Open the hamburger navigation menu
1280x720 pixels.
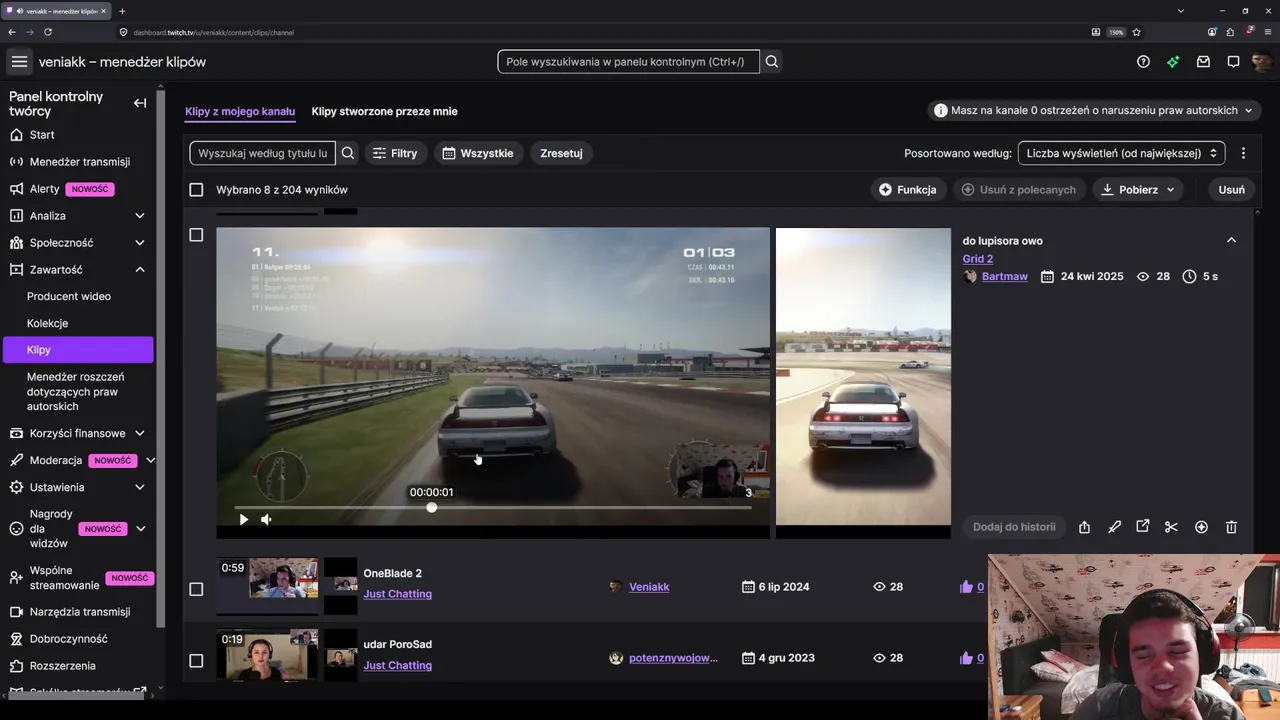(x=19, y=62)
